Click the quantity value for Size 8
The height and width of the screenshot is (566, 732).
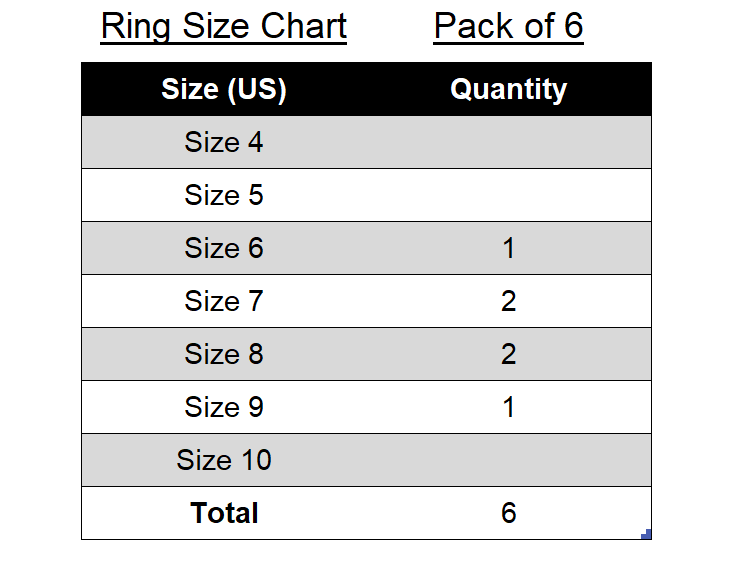click(508, 354)
